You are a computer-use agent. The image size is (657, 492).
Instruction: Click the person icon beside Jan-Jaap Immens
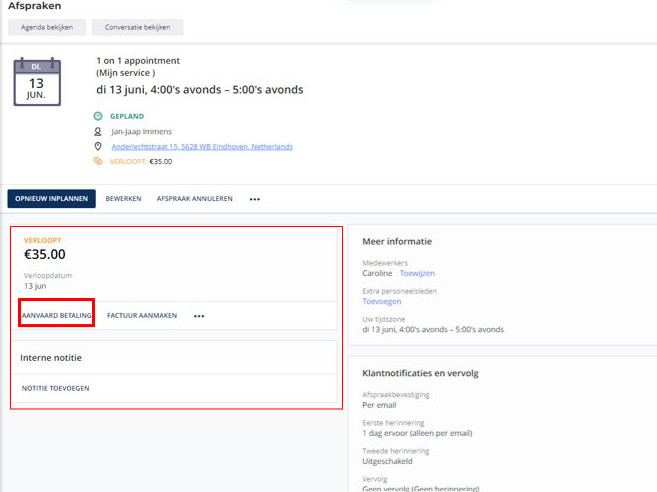98,131
